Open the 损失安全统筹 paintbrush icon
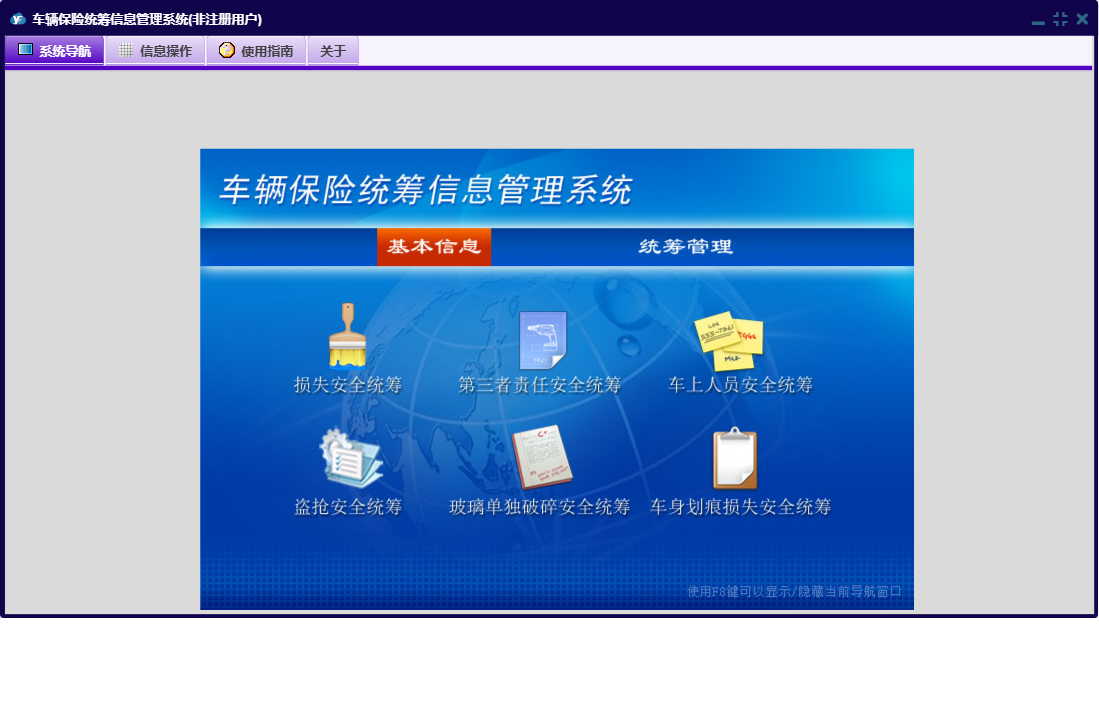 (x=347, y=336)
